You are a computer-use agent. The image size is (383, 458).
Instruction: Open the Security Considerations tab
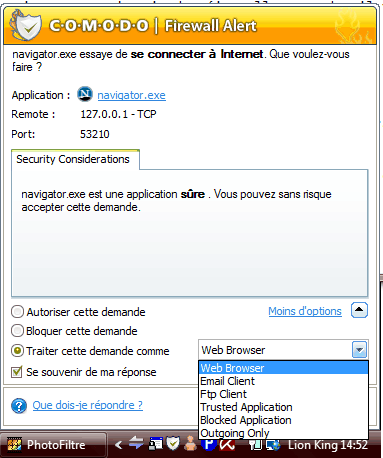coord(73,159)
